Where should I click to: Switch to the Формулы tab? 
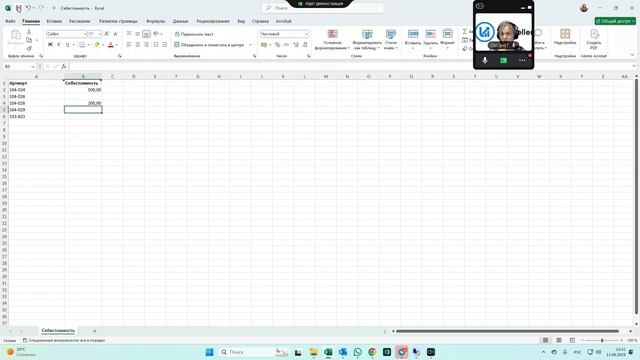coord(156,21)
